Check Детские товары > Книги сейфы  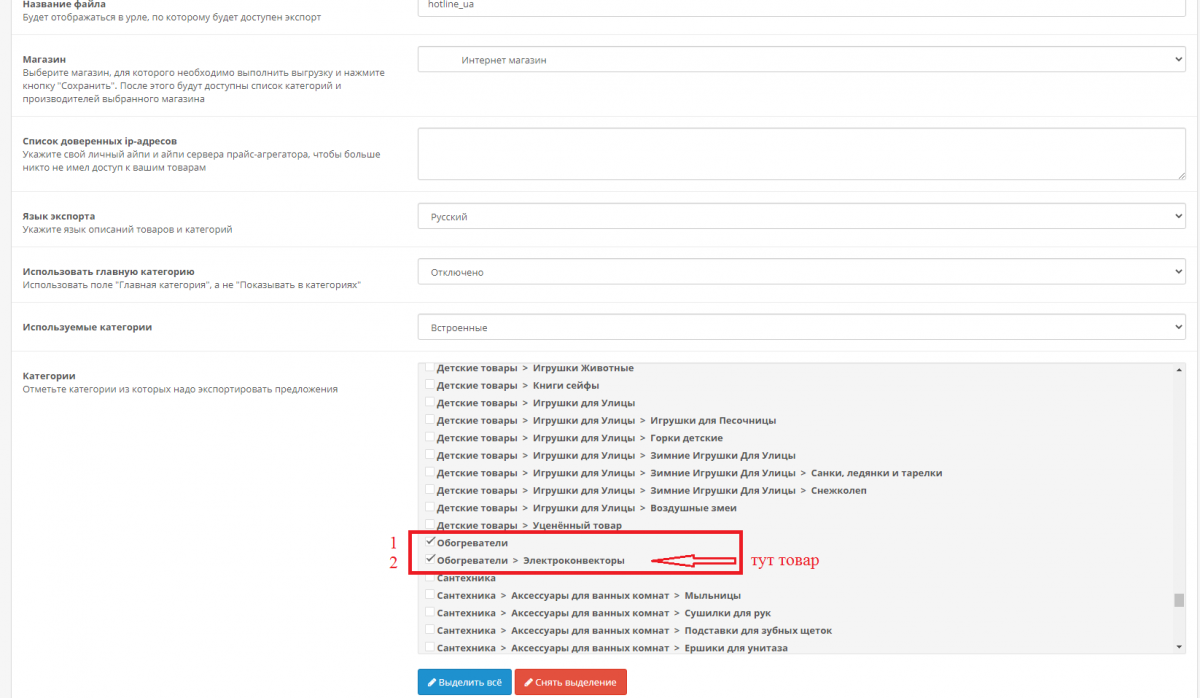(x=431, y=385)
